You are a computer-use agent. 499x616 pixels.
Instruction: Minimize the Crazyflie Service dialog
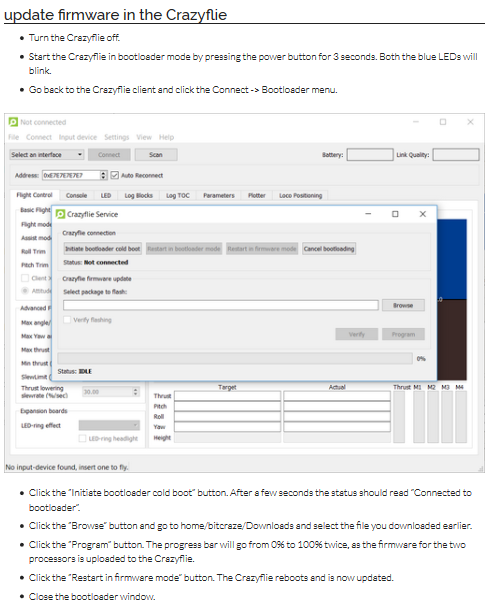click(x=368, y=214)
